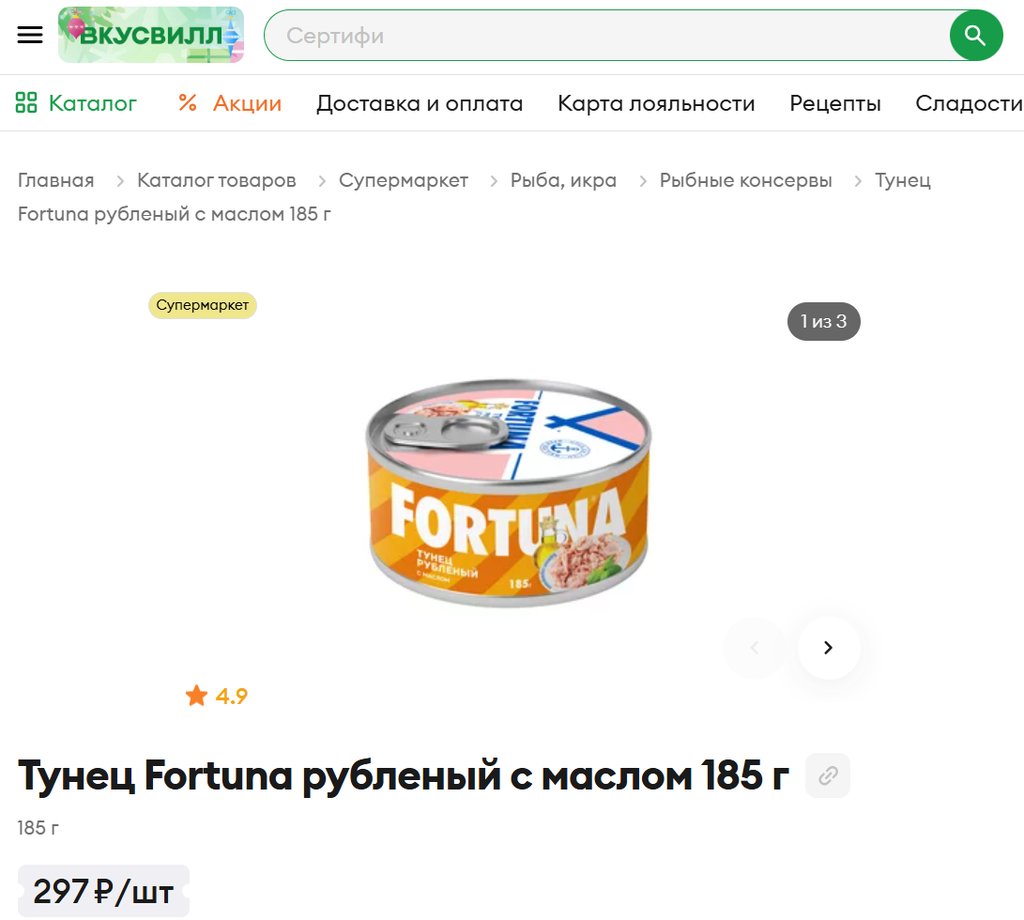Show next product photo with right arrow
1024x920 pixels.
coord(828,647)
